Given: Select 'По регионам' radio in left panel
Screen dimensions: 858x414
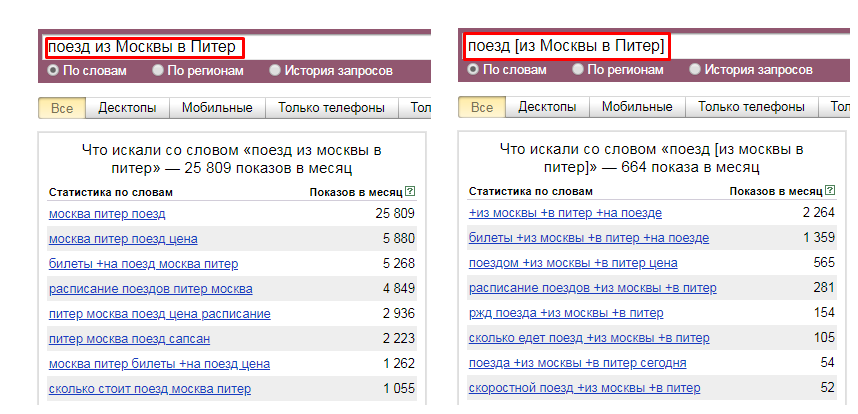Looking at the screenshot, I should (x=158, y=71).
